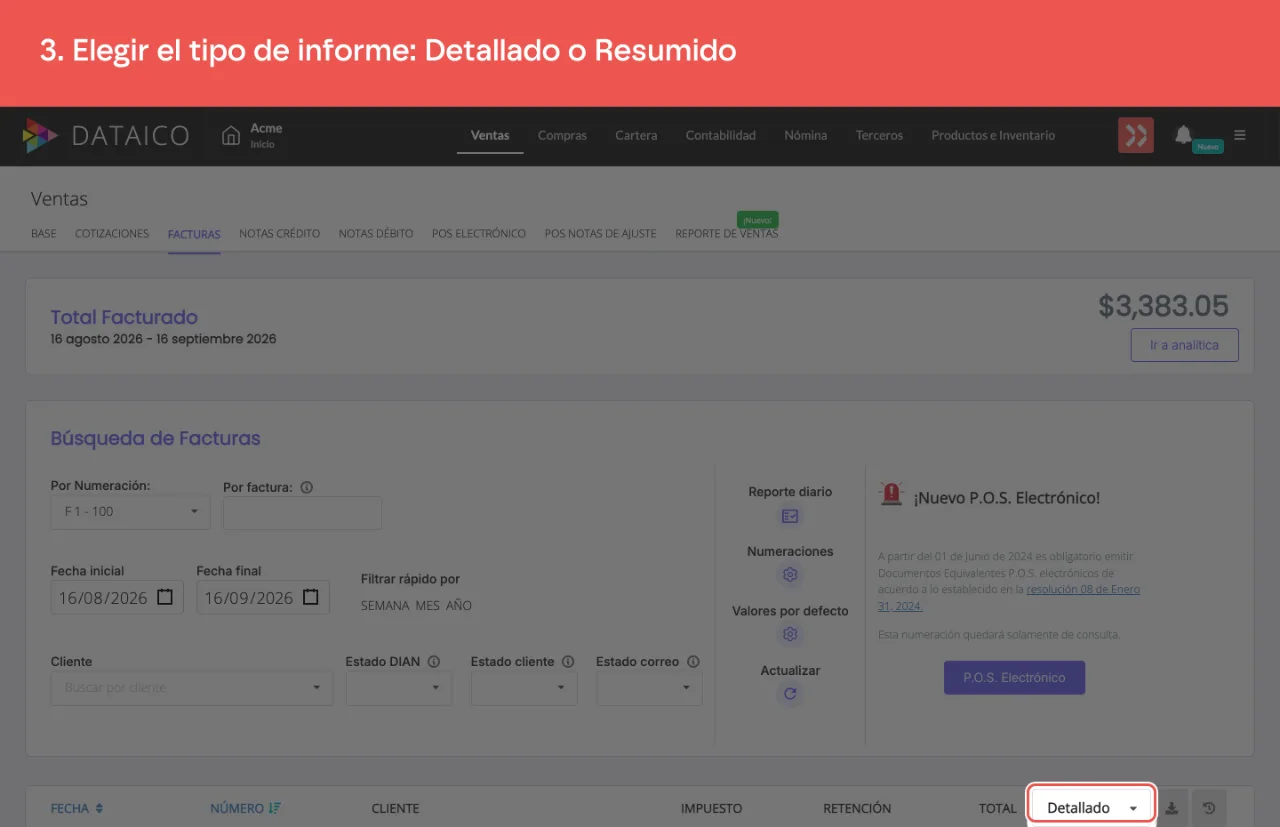Image resolution: width=1280 pixels, height=827 pixels.
Task: Click the Dataico logo icon
Action: click(x=40, y=136)
